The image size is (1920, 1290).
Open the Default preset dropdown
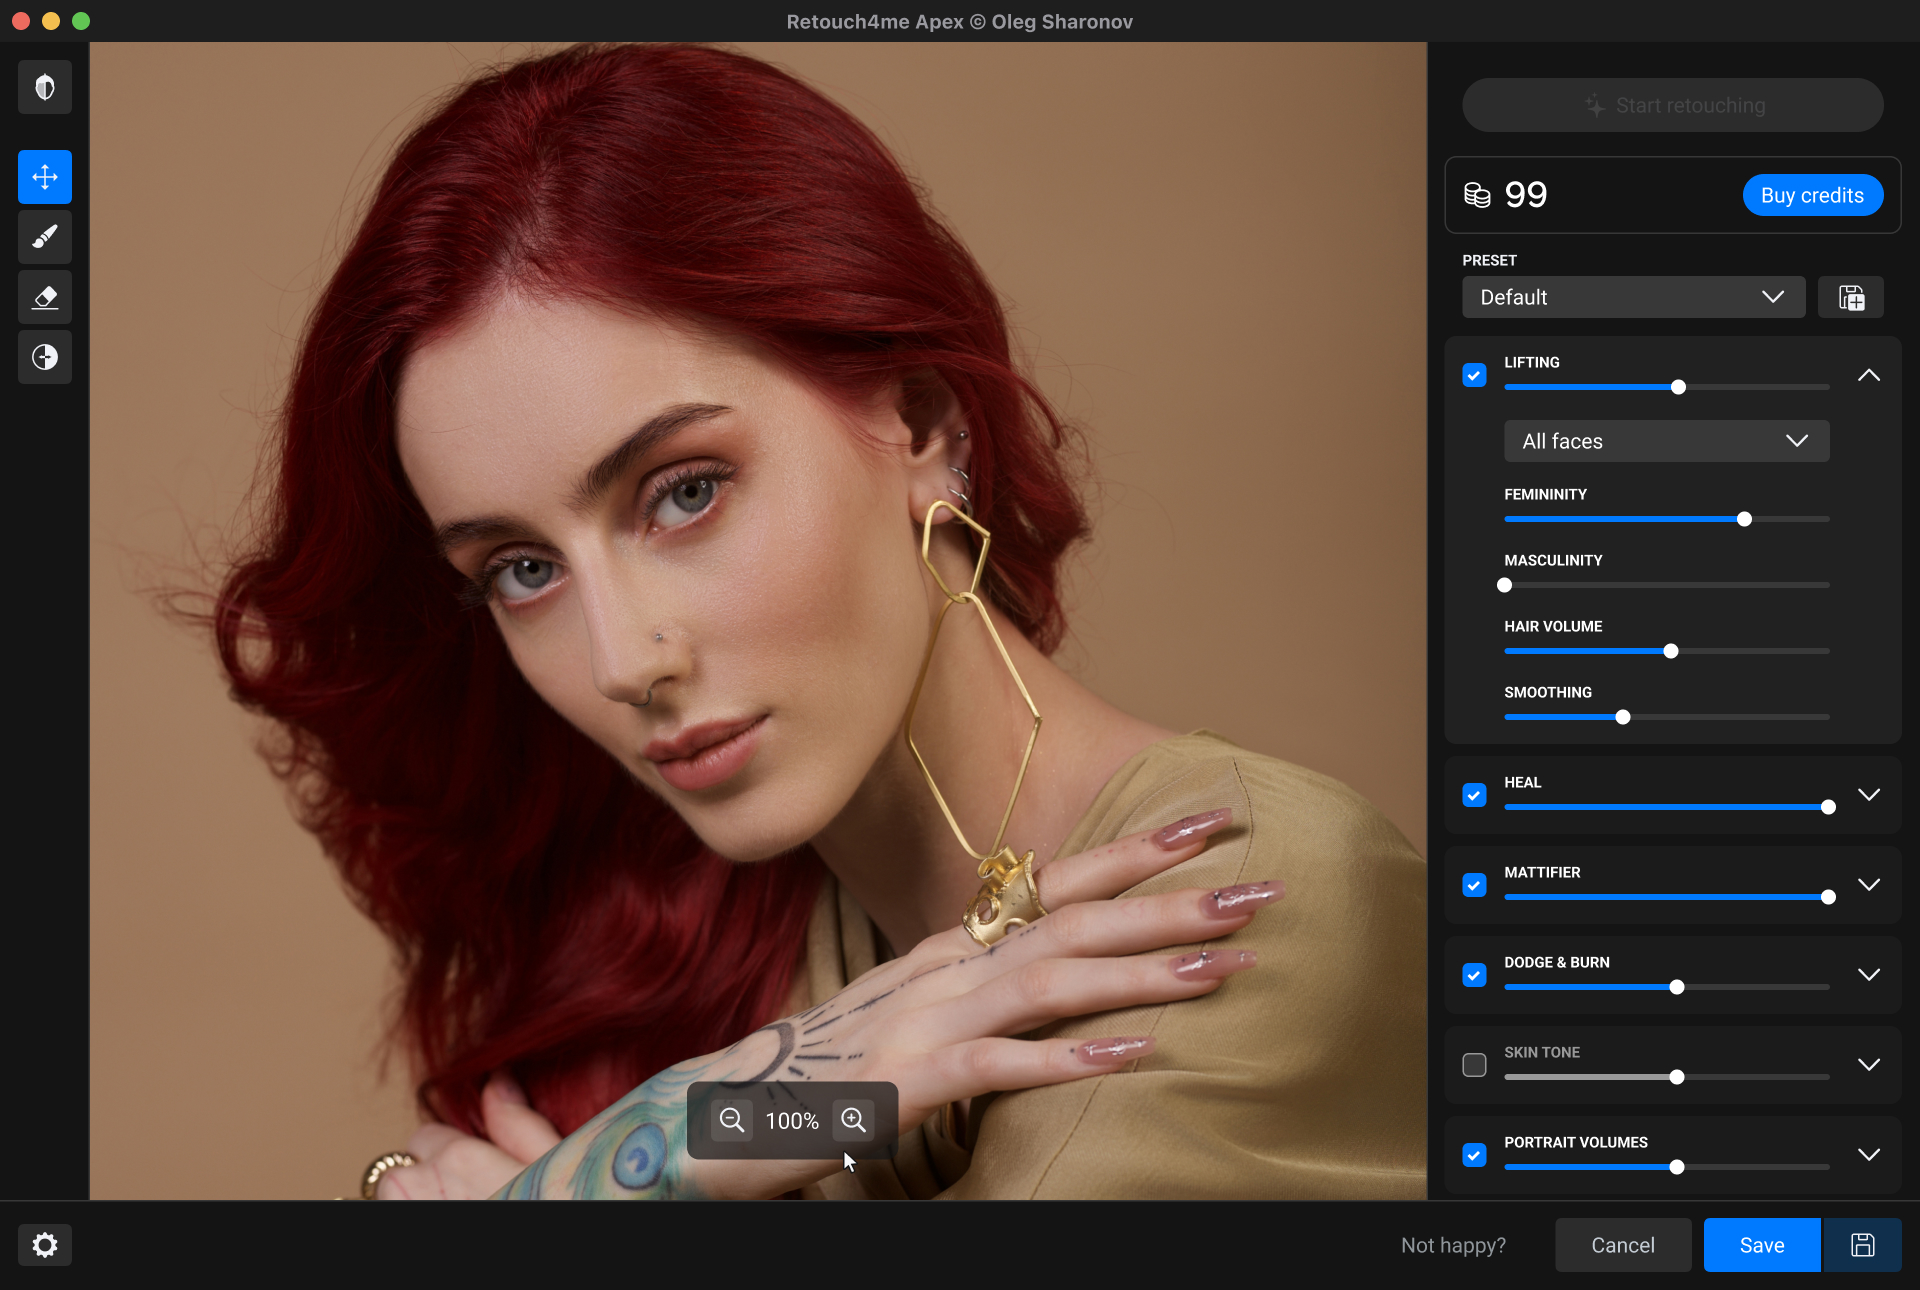point(1633,297)
